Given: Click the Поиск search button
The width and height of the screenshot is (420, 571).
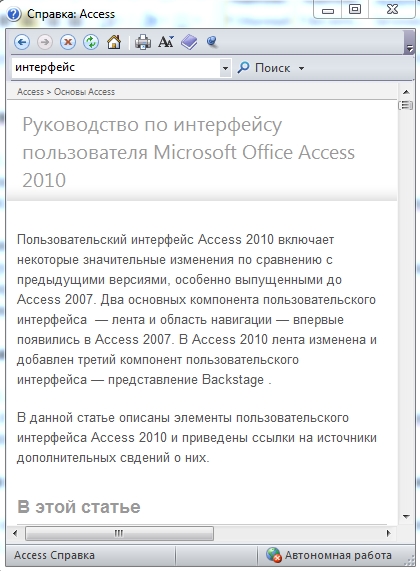Looking at the screenshot, I should [x=264, y=68].
